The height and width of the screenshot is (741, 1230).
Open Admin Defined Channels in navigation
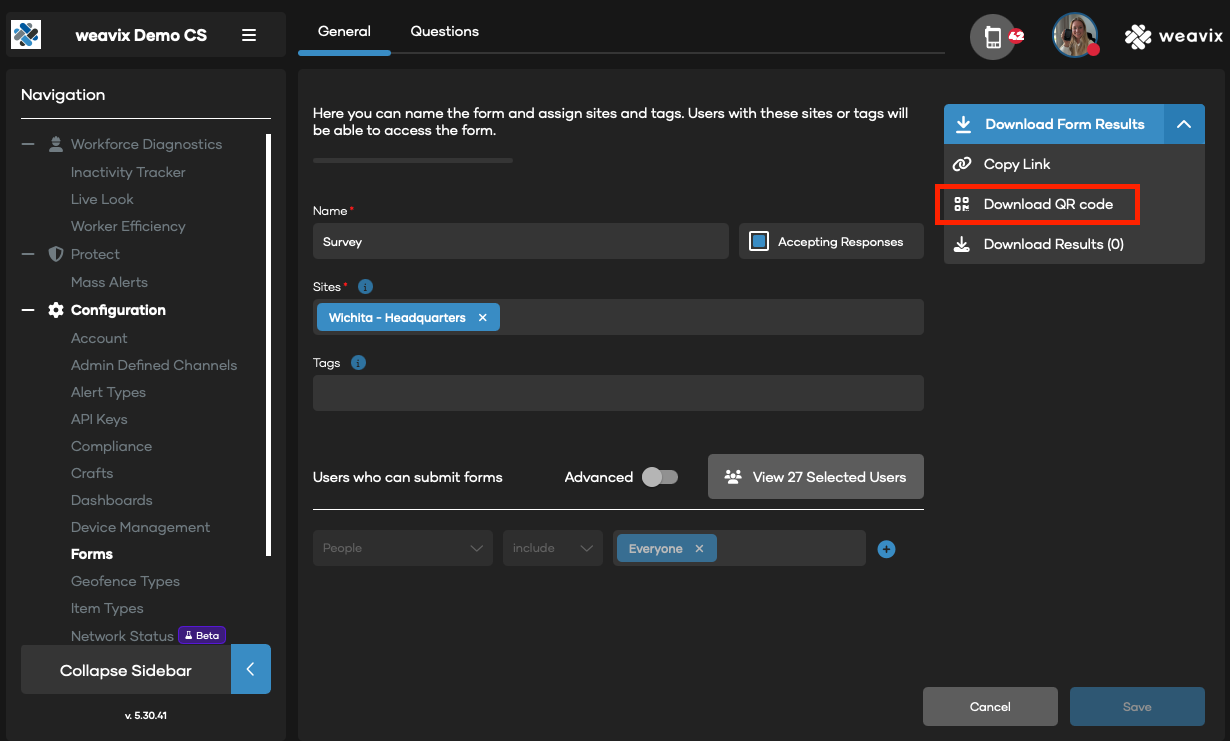(154, 365)
